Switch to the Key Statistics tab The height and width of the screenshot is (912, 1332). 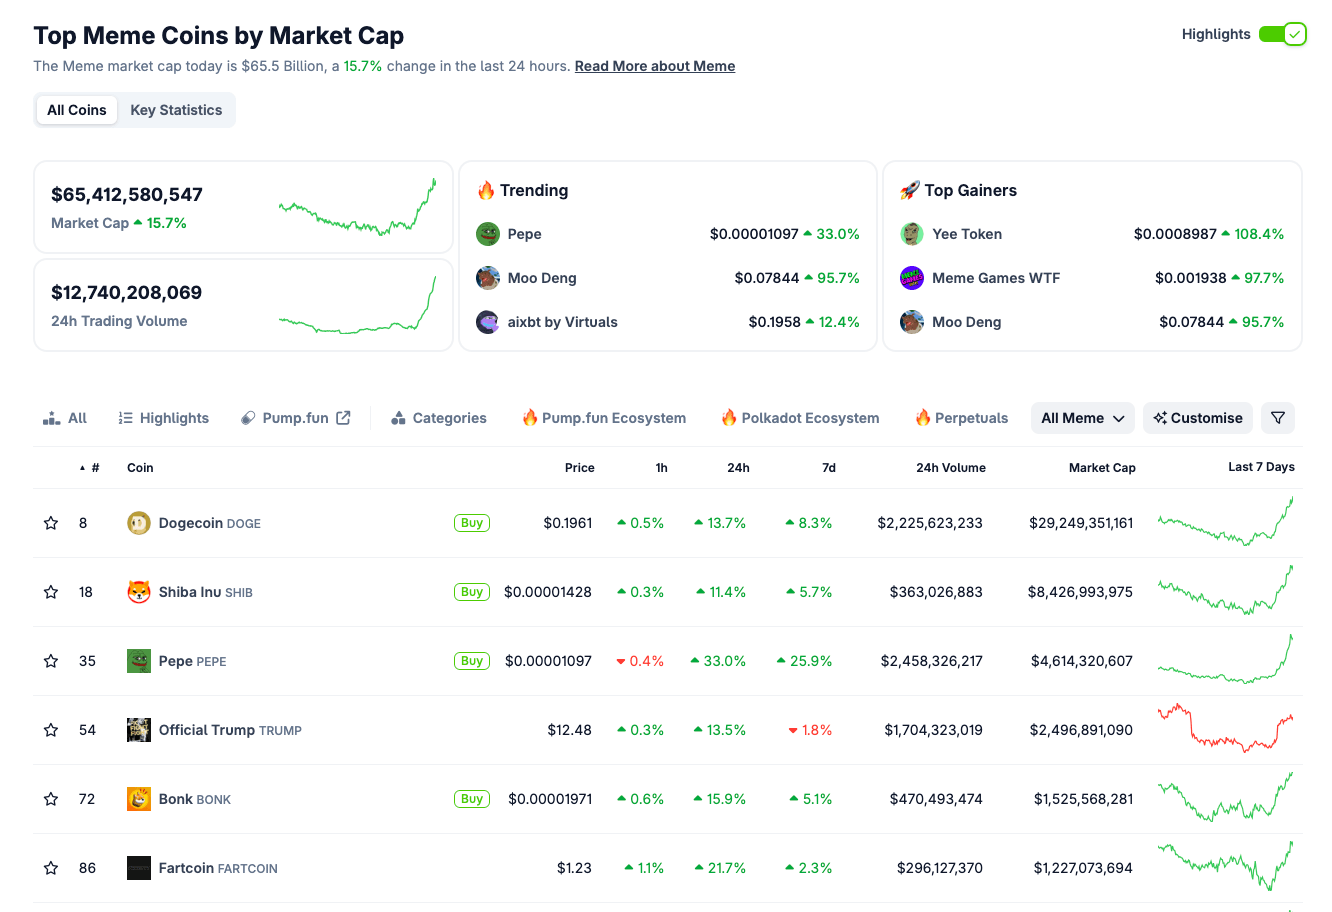tap(176, 110)
